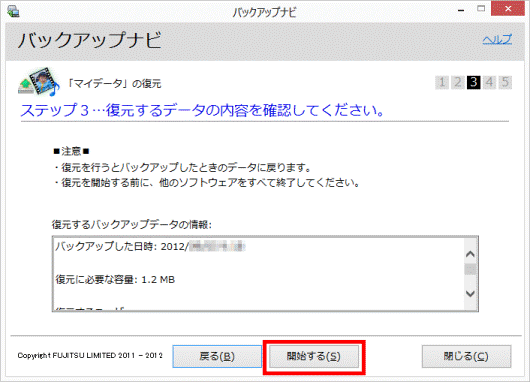This screenshot has width=530, height=382.
Task: Click step indicator number 4
Action: [489, 82]
